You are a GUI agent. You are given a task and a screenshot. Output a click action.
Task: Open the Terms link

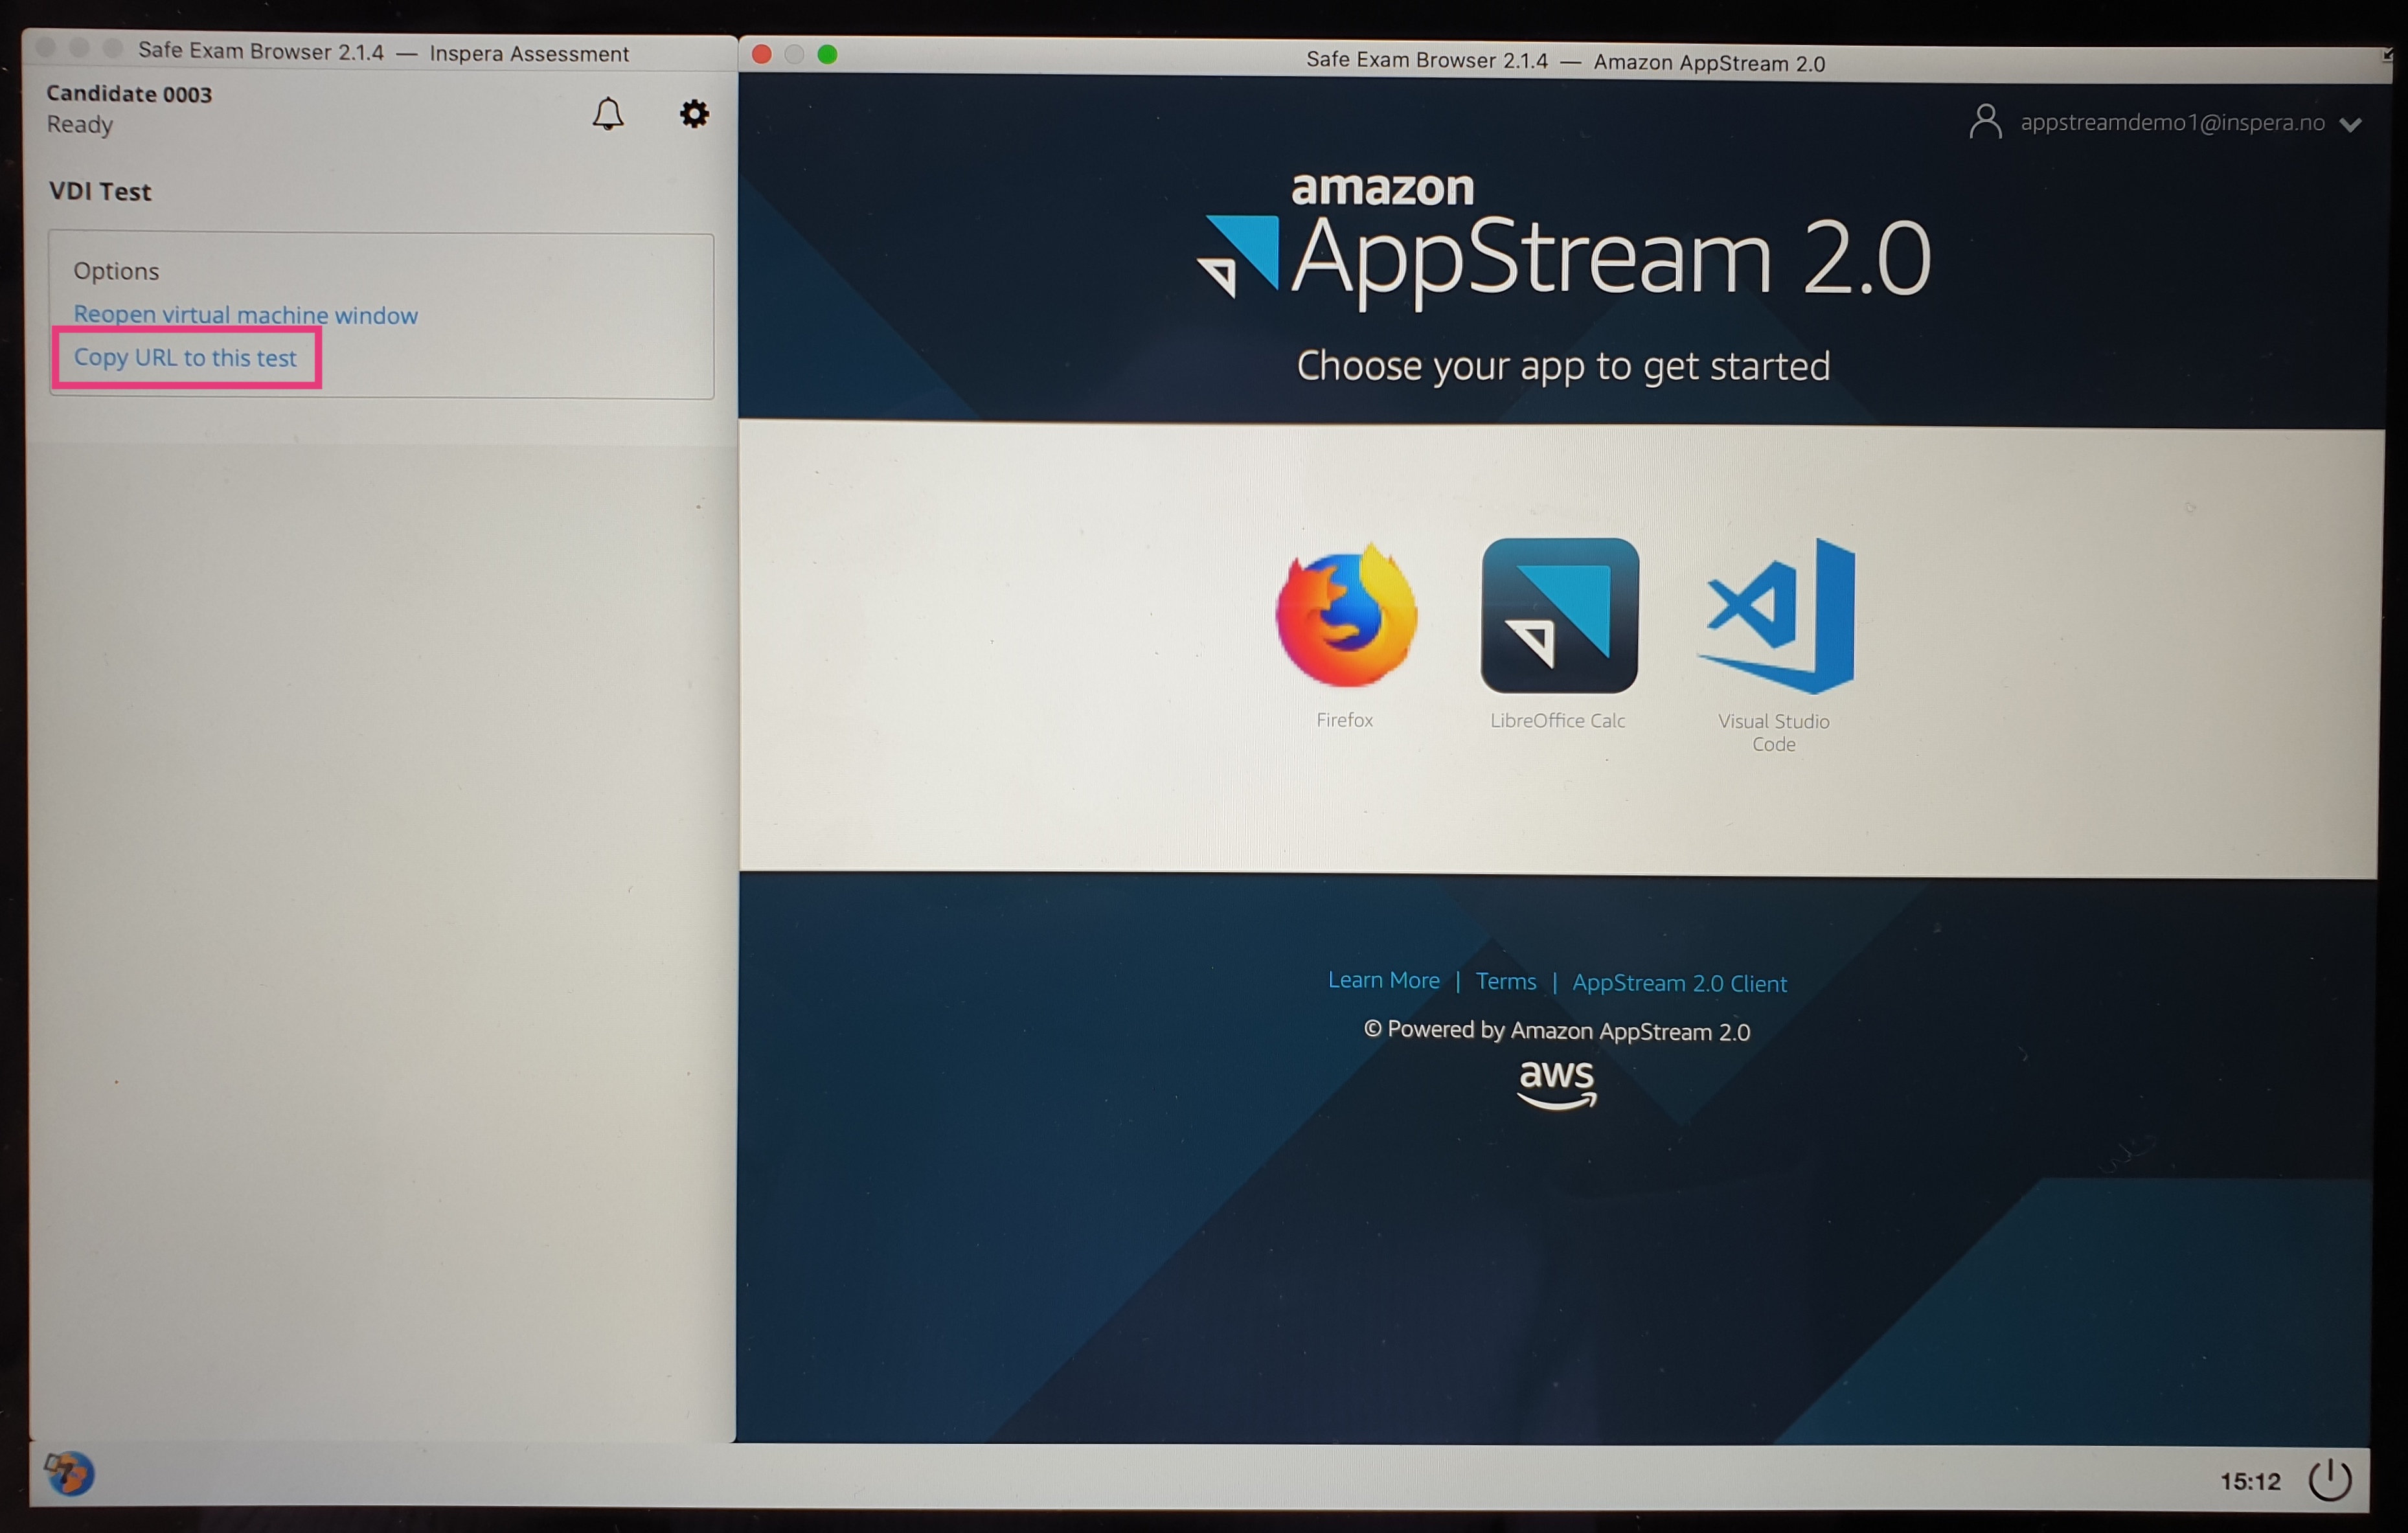(x=1506, y=981)
